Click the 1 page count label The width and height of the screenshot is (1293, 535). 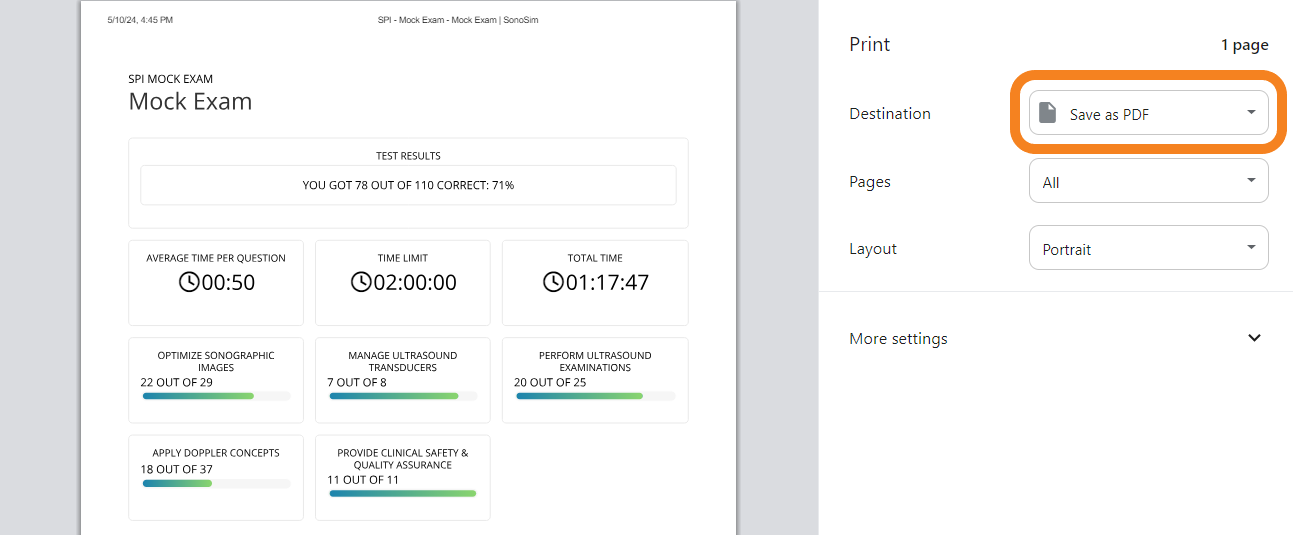[x=1244, y=45]
